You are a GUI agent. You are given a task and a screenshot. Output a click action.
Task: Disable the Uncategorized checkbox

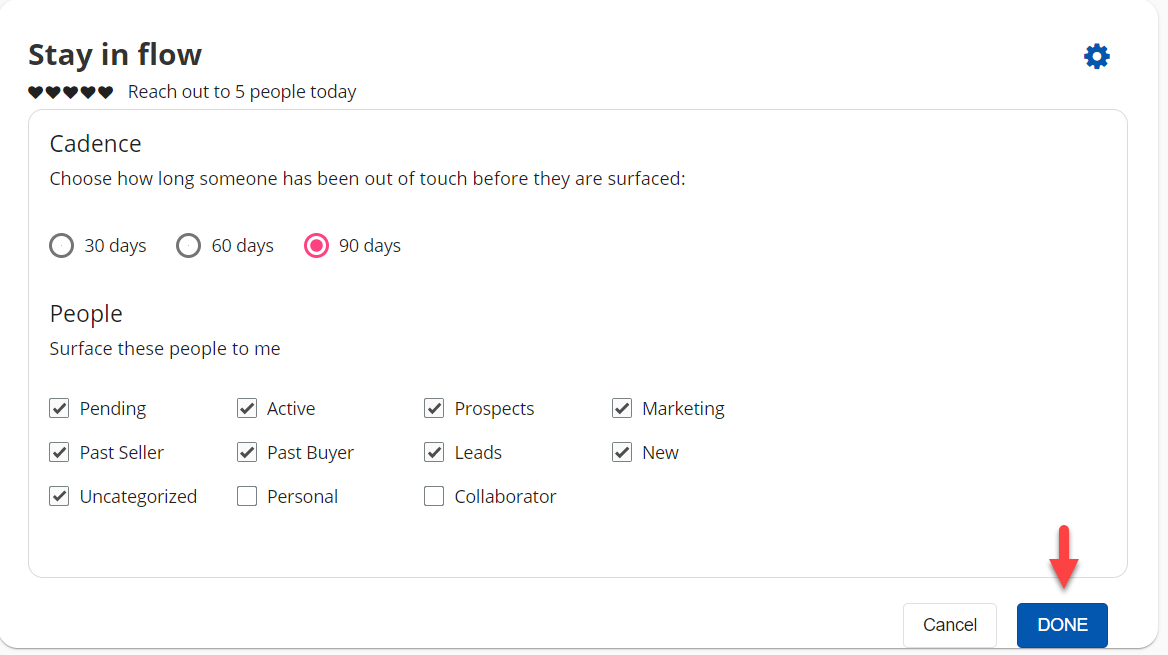click(x=60, y=497)
